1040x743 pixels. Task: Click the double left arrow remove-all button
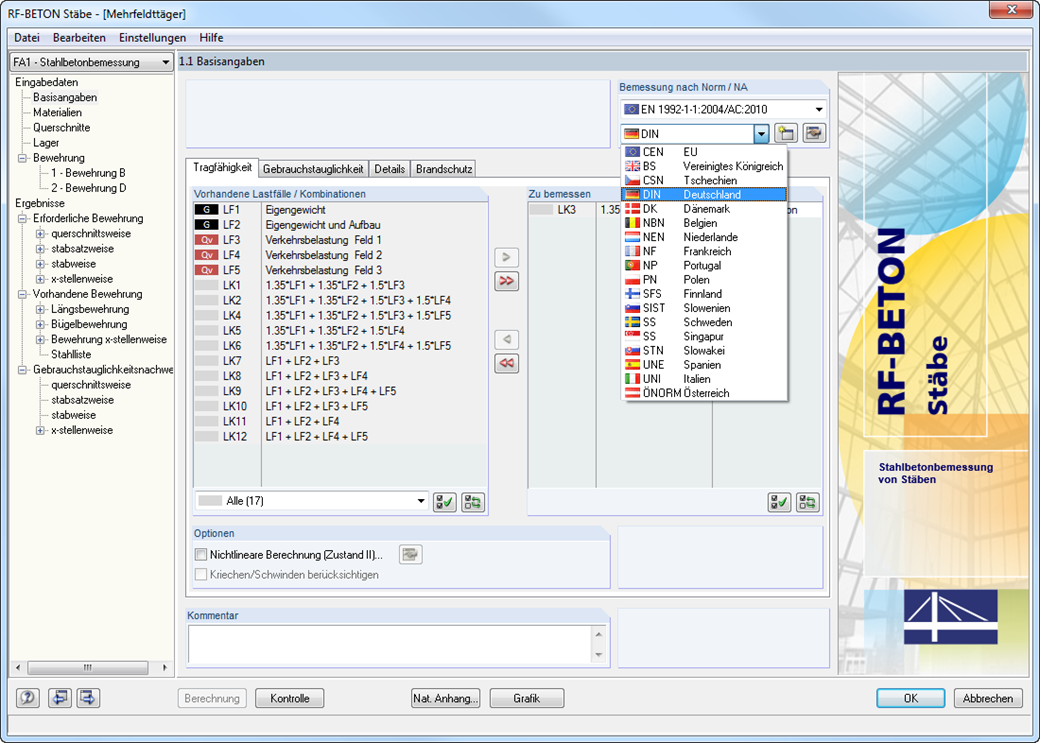point(506,363)
